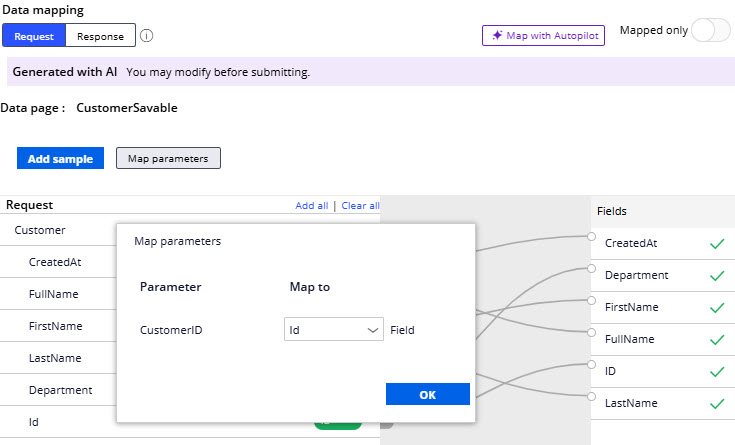Select Department in the Fields panel
This screenshot has height=445, width=735.
click(637, 275)
